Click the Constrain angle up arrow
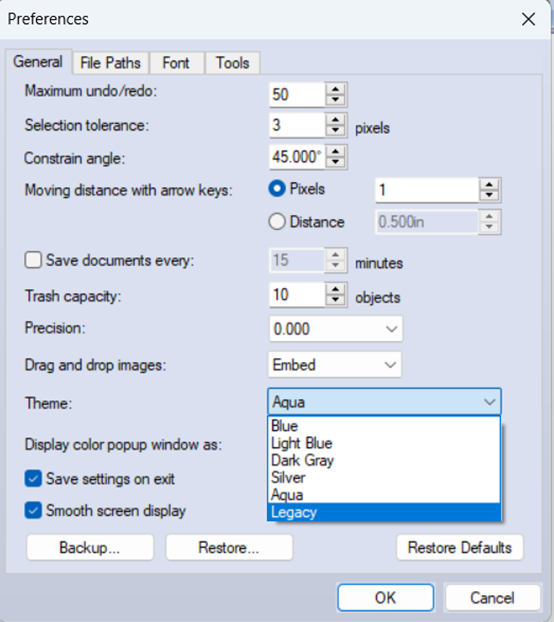The width and height of the screenshot is (554, 622). [335, 151]
